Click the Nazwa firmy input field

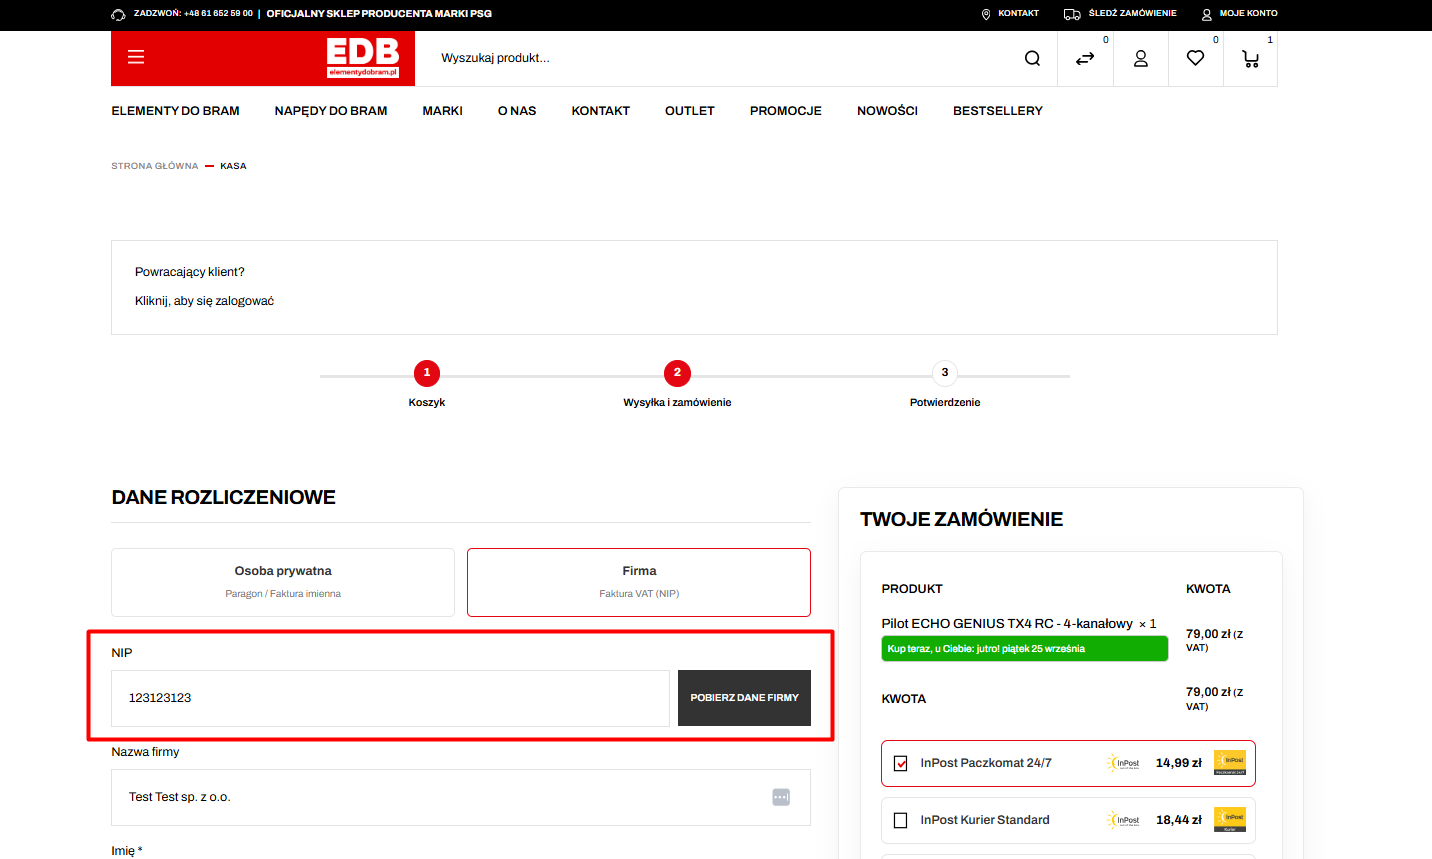pos(461,797)
